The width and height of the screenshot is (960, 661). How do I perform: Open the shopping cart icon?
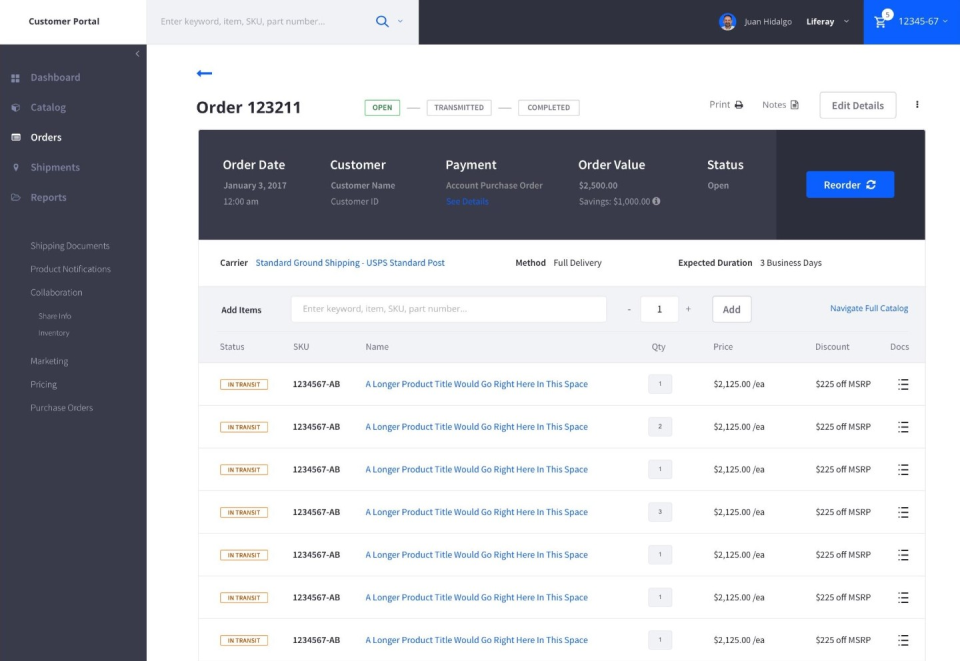879,22
